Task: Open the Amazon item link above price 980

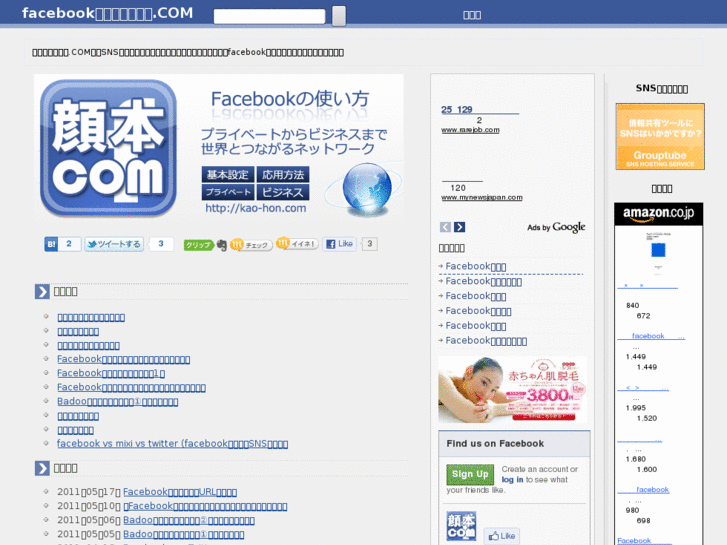Action: pos(644,490)
